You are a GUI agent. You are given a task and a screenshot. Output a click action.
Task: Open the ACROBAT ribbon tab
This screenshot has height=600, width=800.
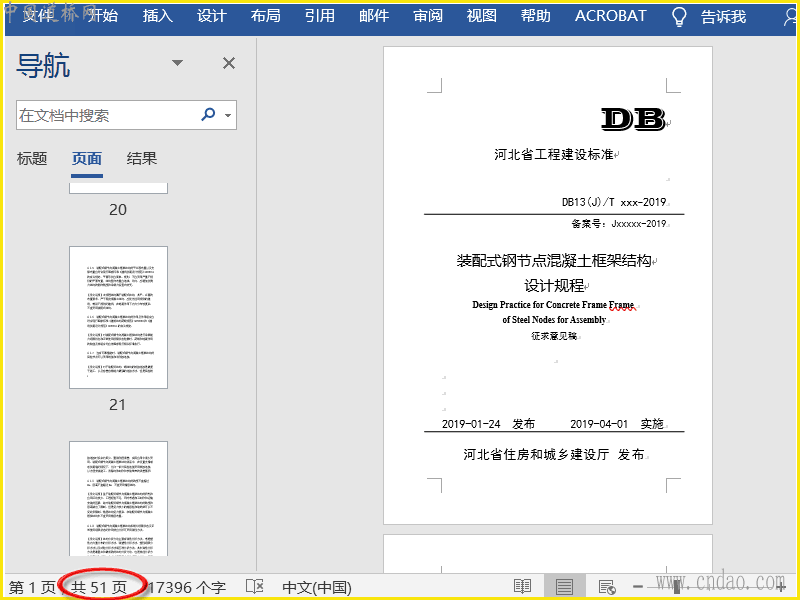click(611, 16)
